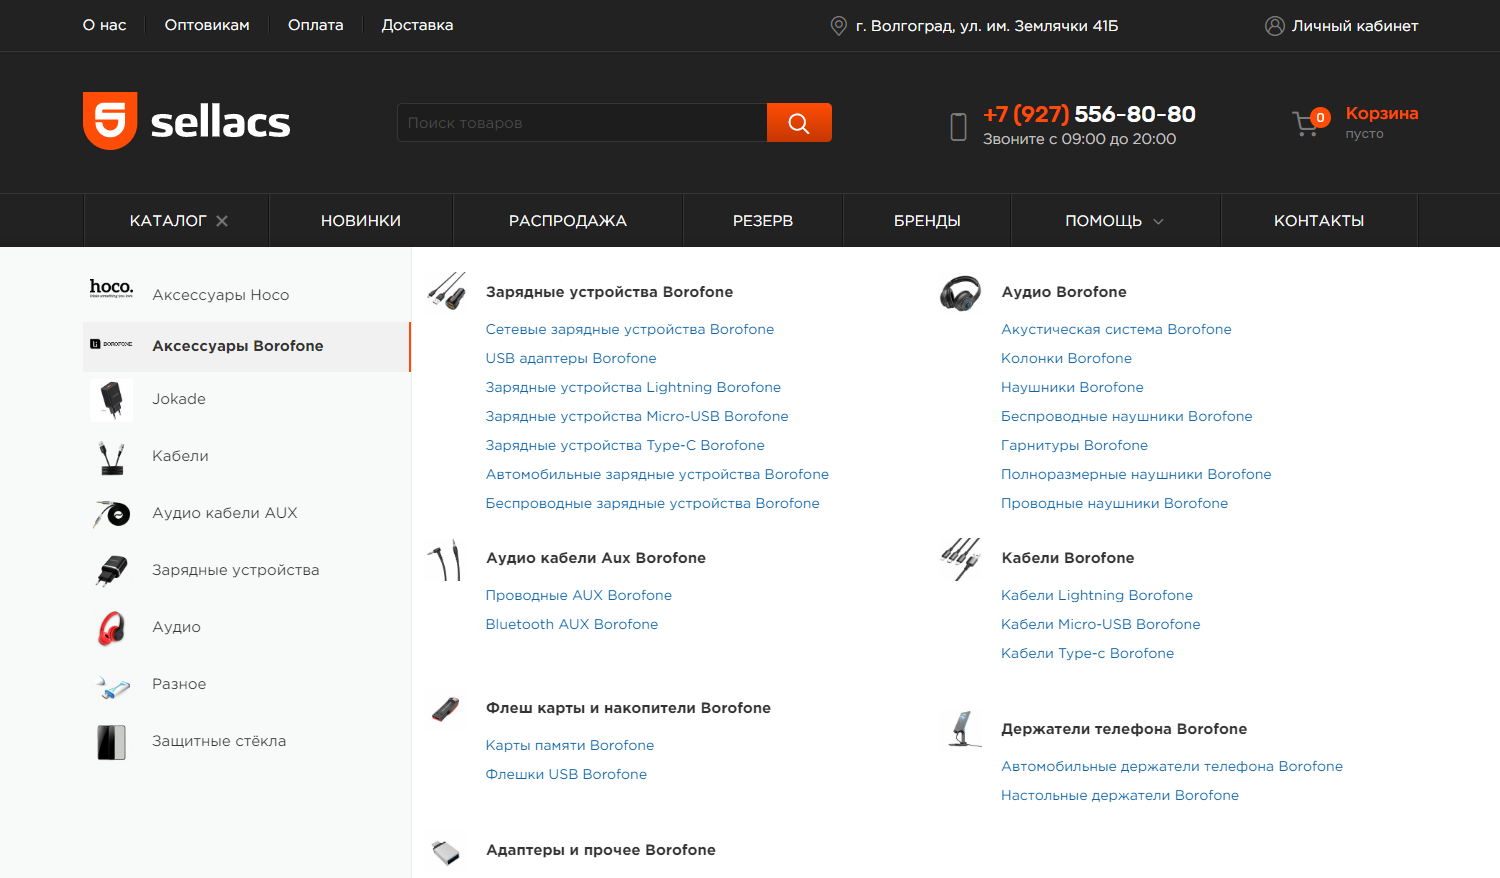1500x878 pixels.
Task: Click the Аудио кабели Aux Borofone icon
Action: coord(445,559)
